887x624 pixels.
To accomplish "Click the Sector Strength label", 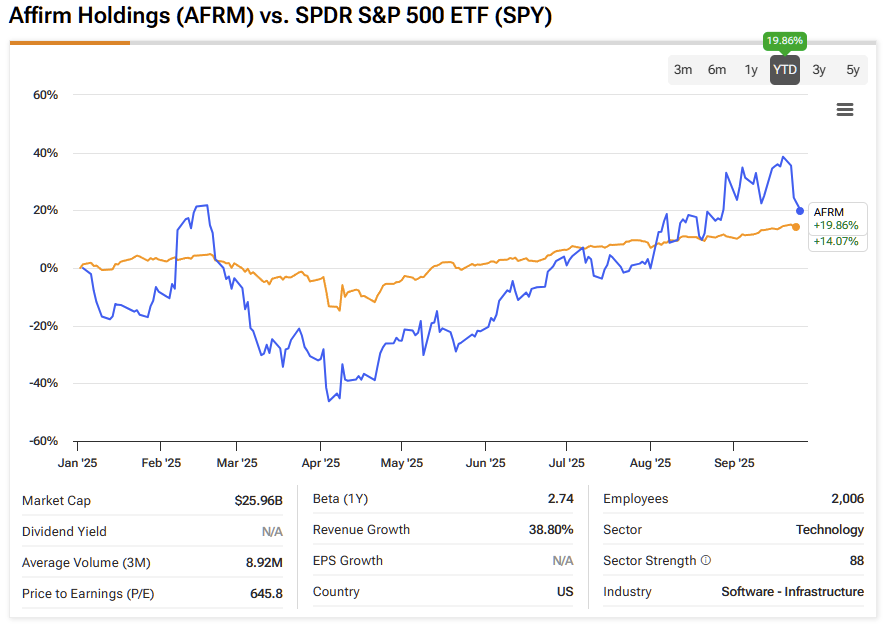I will coord(650,561).
